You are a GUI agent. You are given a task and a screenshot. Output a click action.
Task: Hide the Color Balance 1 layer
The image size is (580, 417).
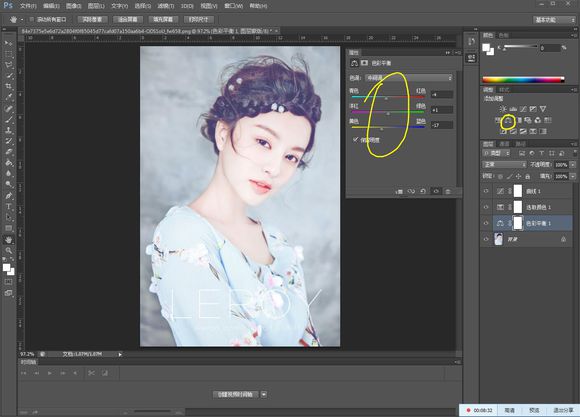(x=486, y=223)
